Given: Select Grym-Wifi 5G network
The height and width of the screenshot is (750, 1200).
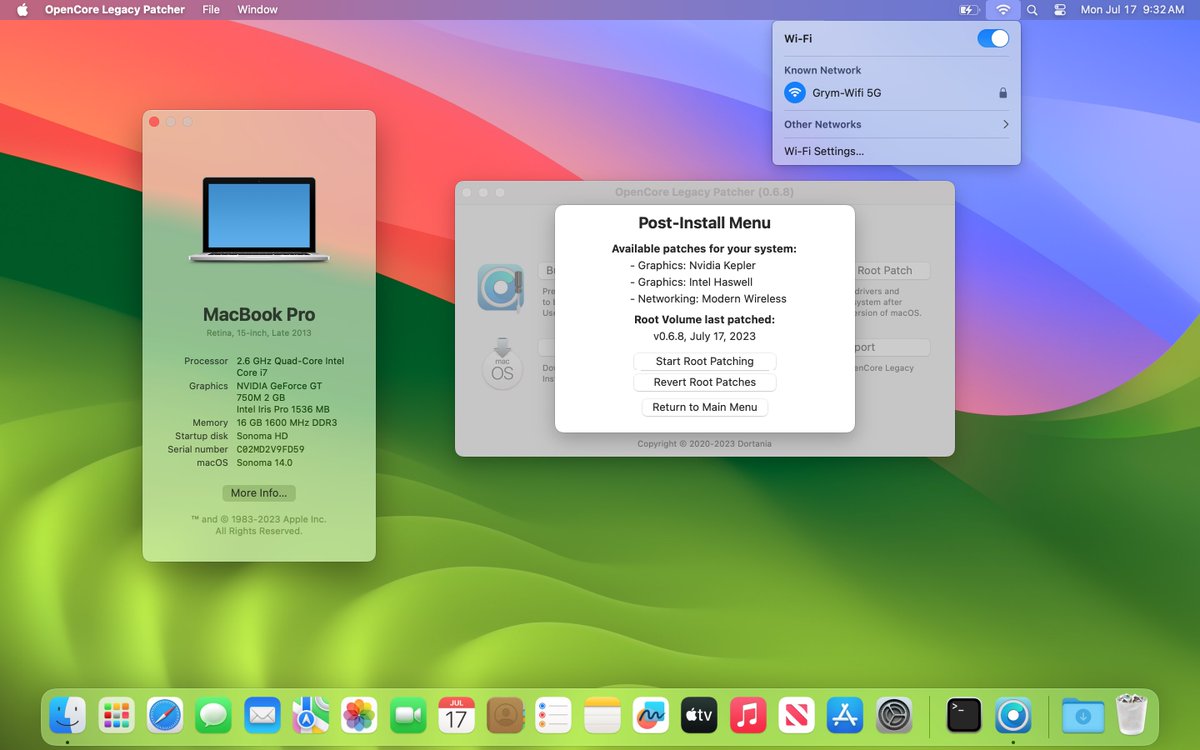Looking at the screenshot, I should (897, 93).
